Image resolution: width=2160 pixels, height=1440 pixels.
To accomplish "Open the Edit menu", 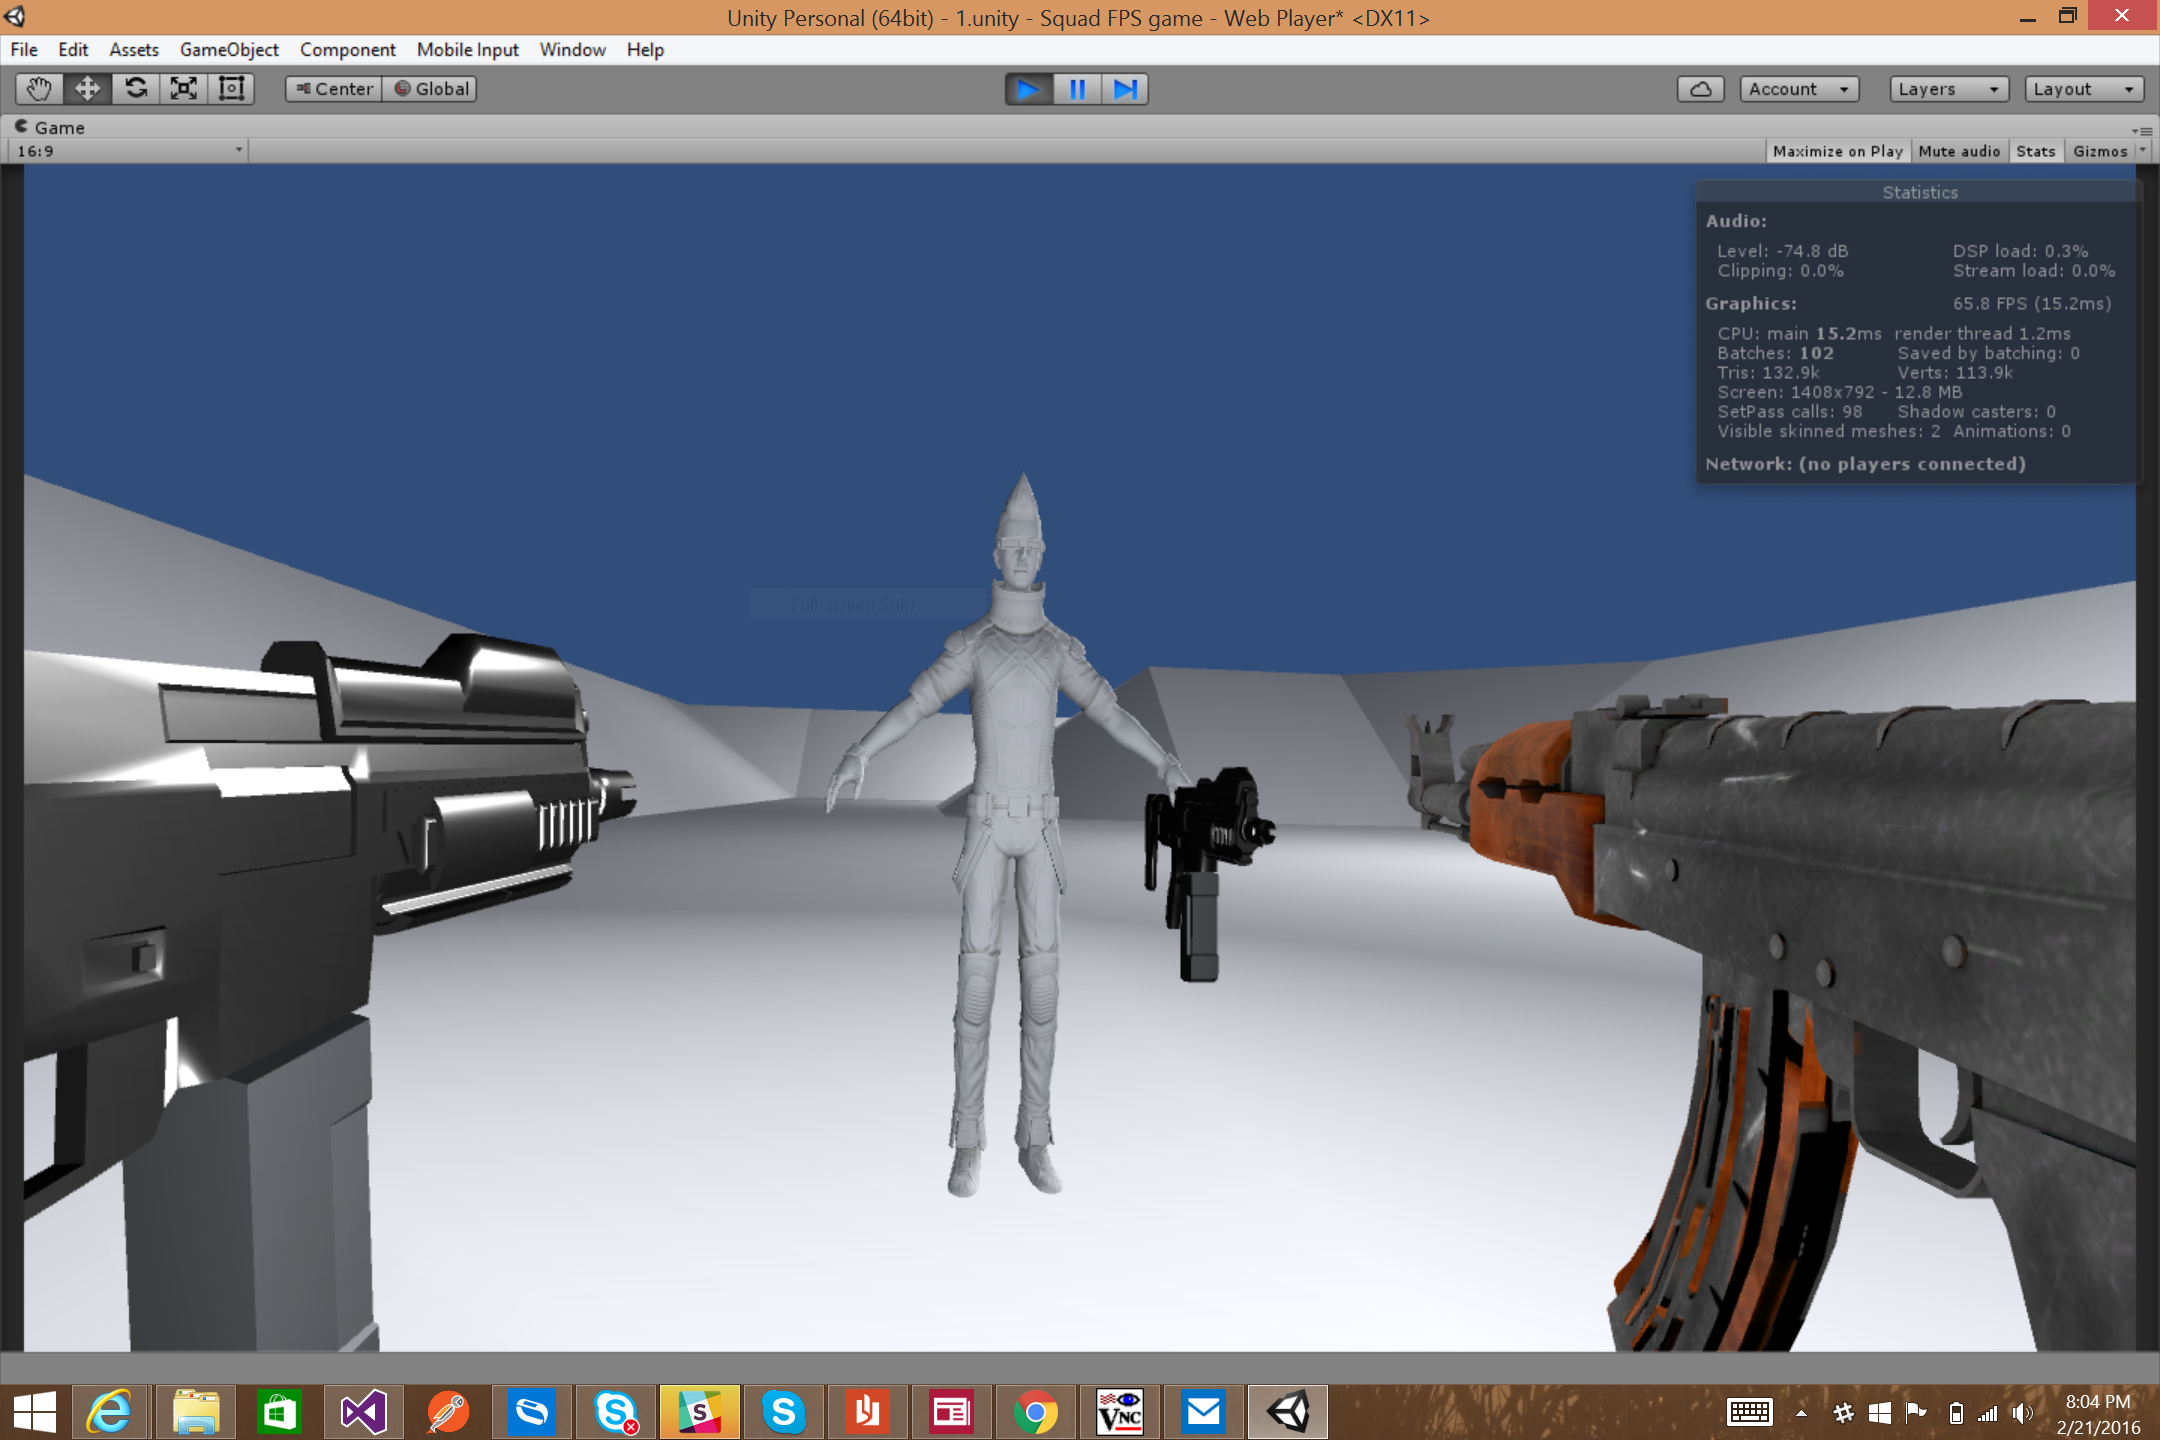I will pyautogui.click(x=73, y=49).
